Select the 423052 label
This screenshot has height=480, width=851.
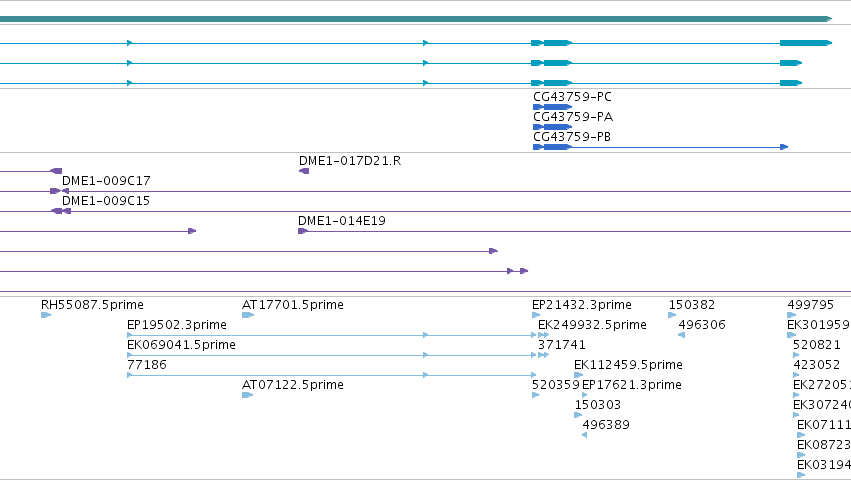tap(816, 365)
